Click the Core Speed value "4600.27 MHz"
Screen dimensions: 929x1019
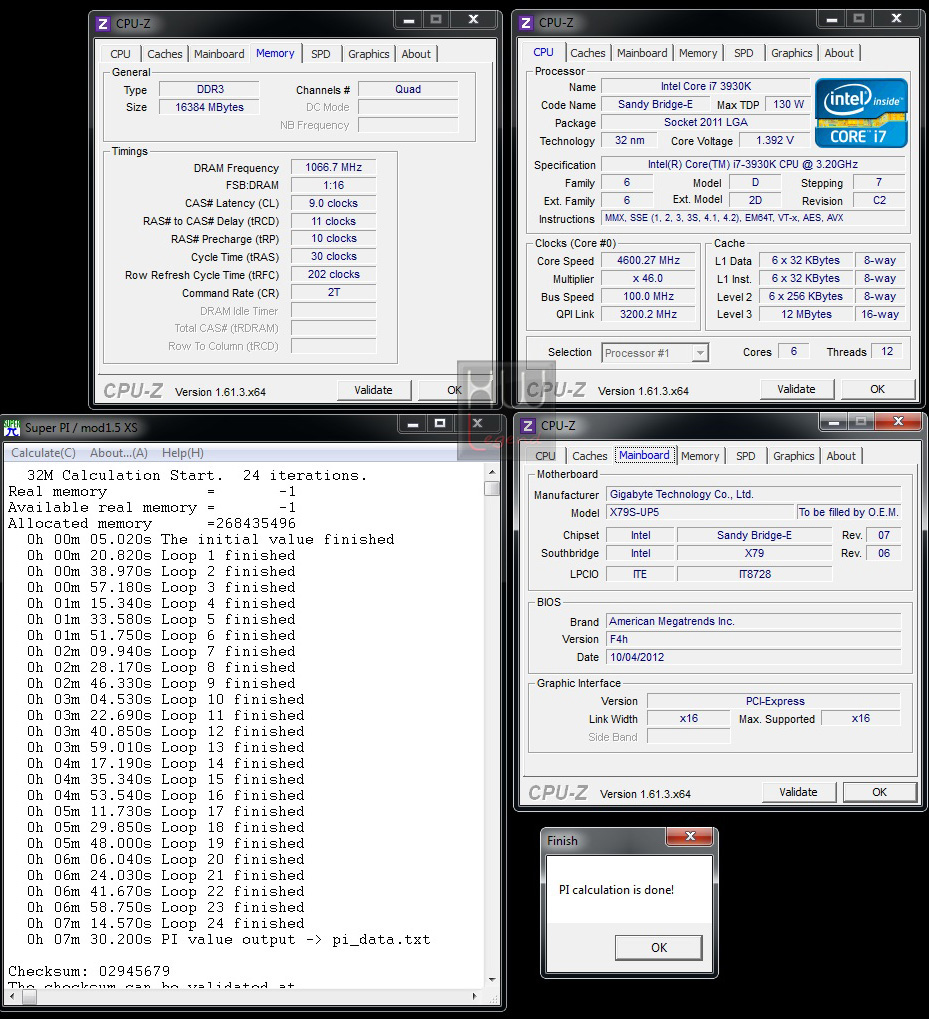[648, 261]
